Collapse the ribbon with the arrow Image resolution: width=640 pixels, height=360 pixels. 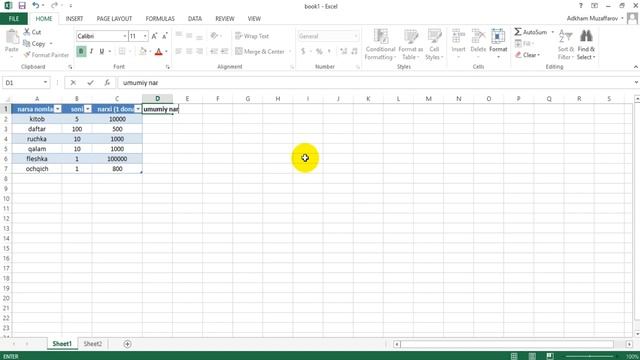[x=636, y=67]
